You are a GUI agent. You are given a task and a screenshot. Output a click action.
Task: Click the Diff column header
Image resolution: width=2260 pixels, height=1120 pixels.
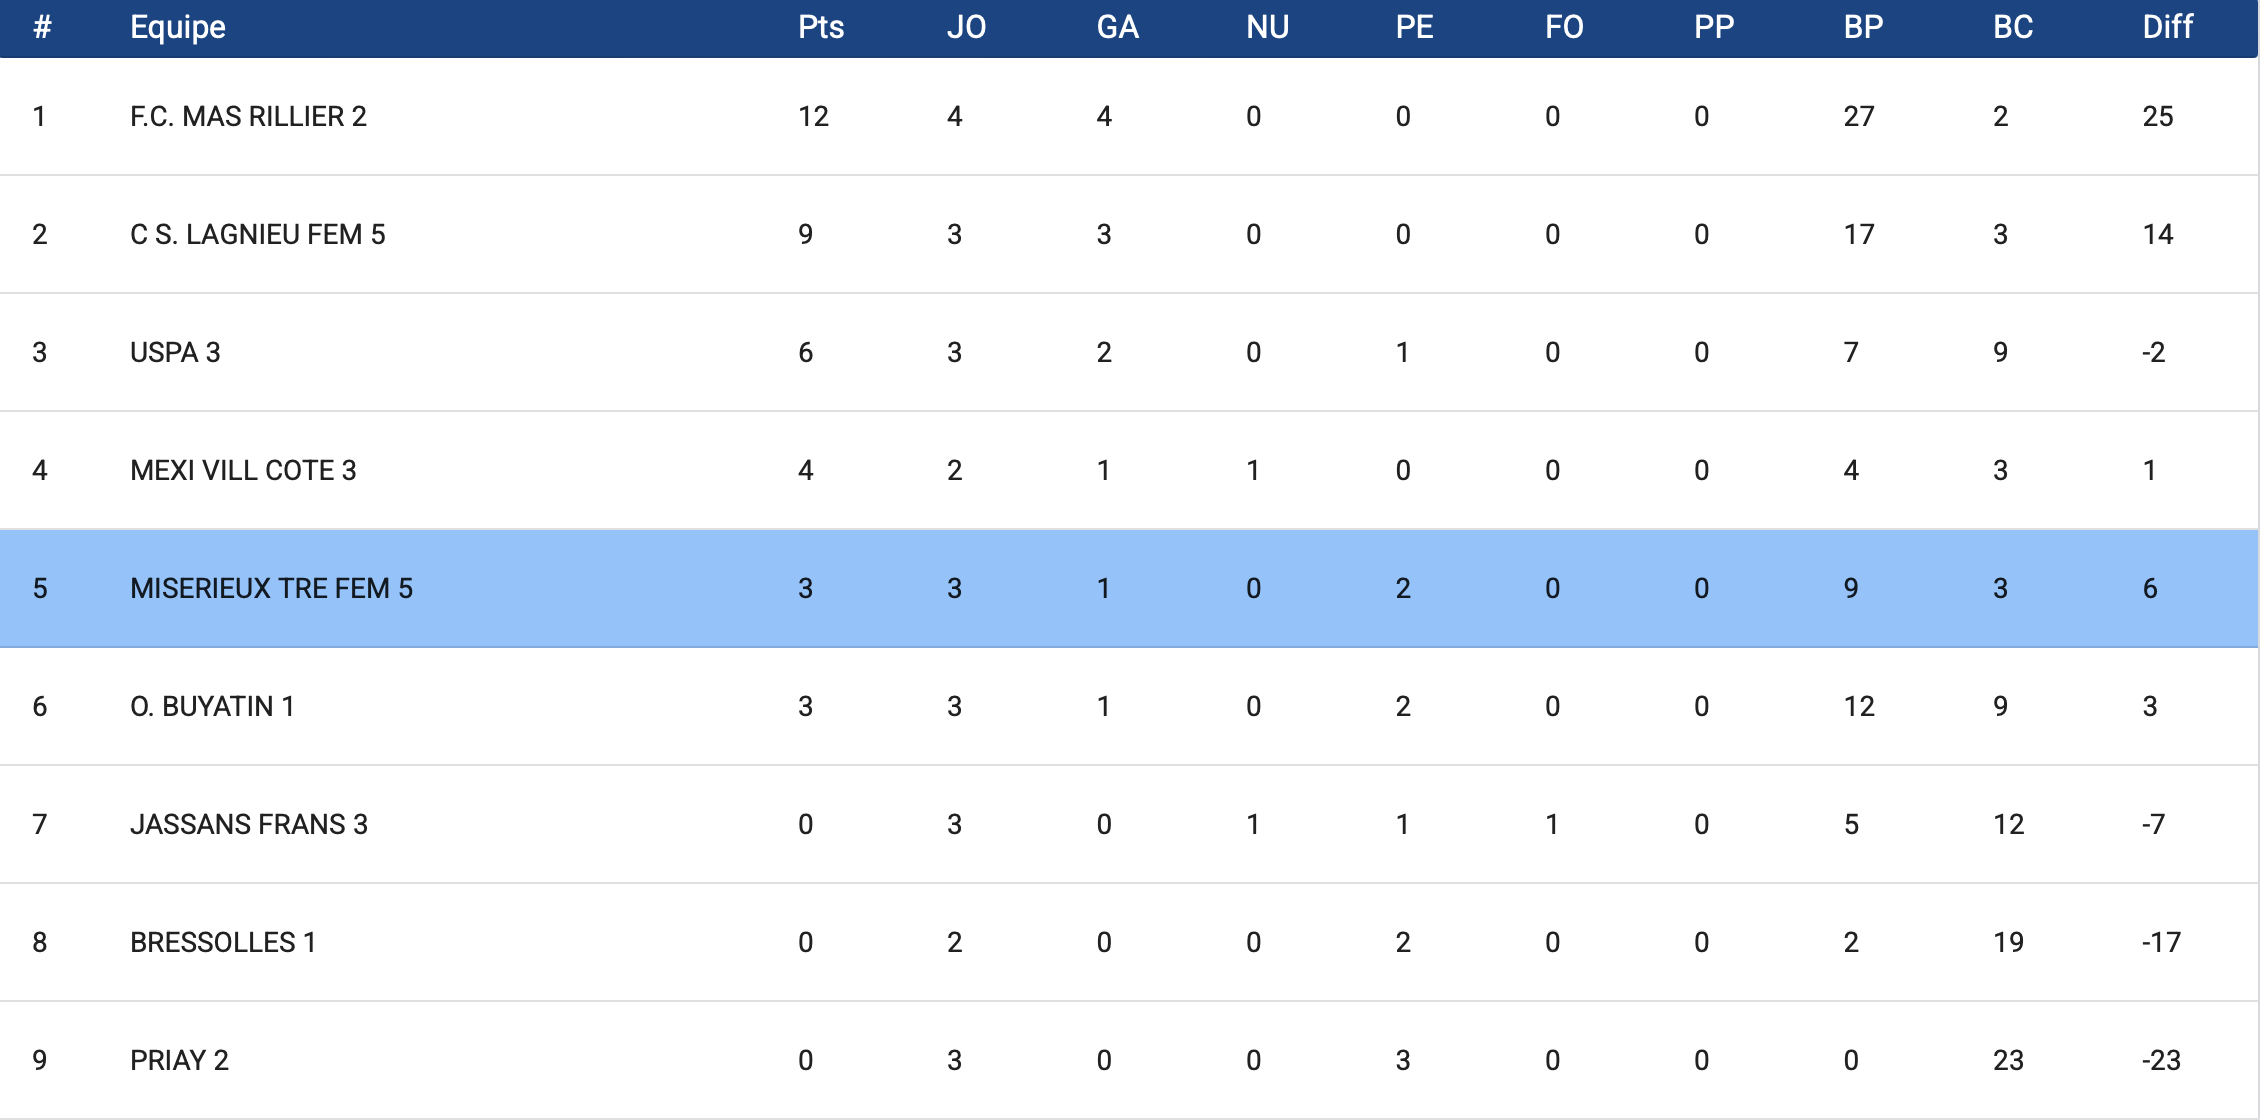coord(2167,27)
